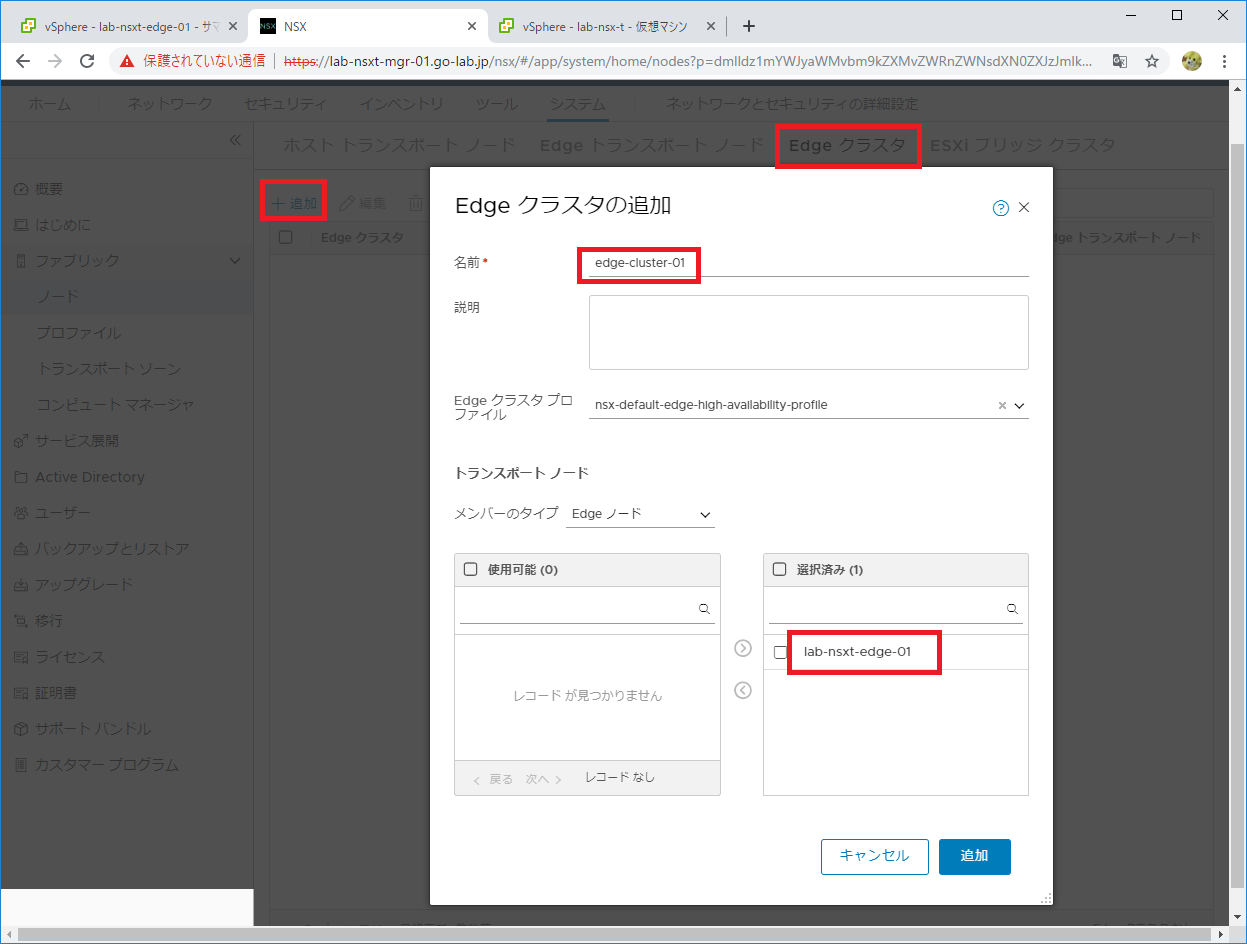Screen dimensions: 1247x944
Task: Click the move-left arrow between member lists
Action: pyautogui.click(x=742, y=690)
